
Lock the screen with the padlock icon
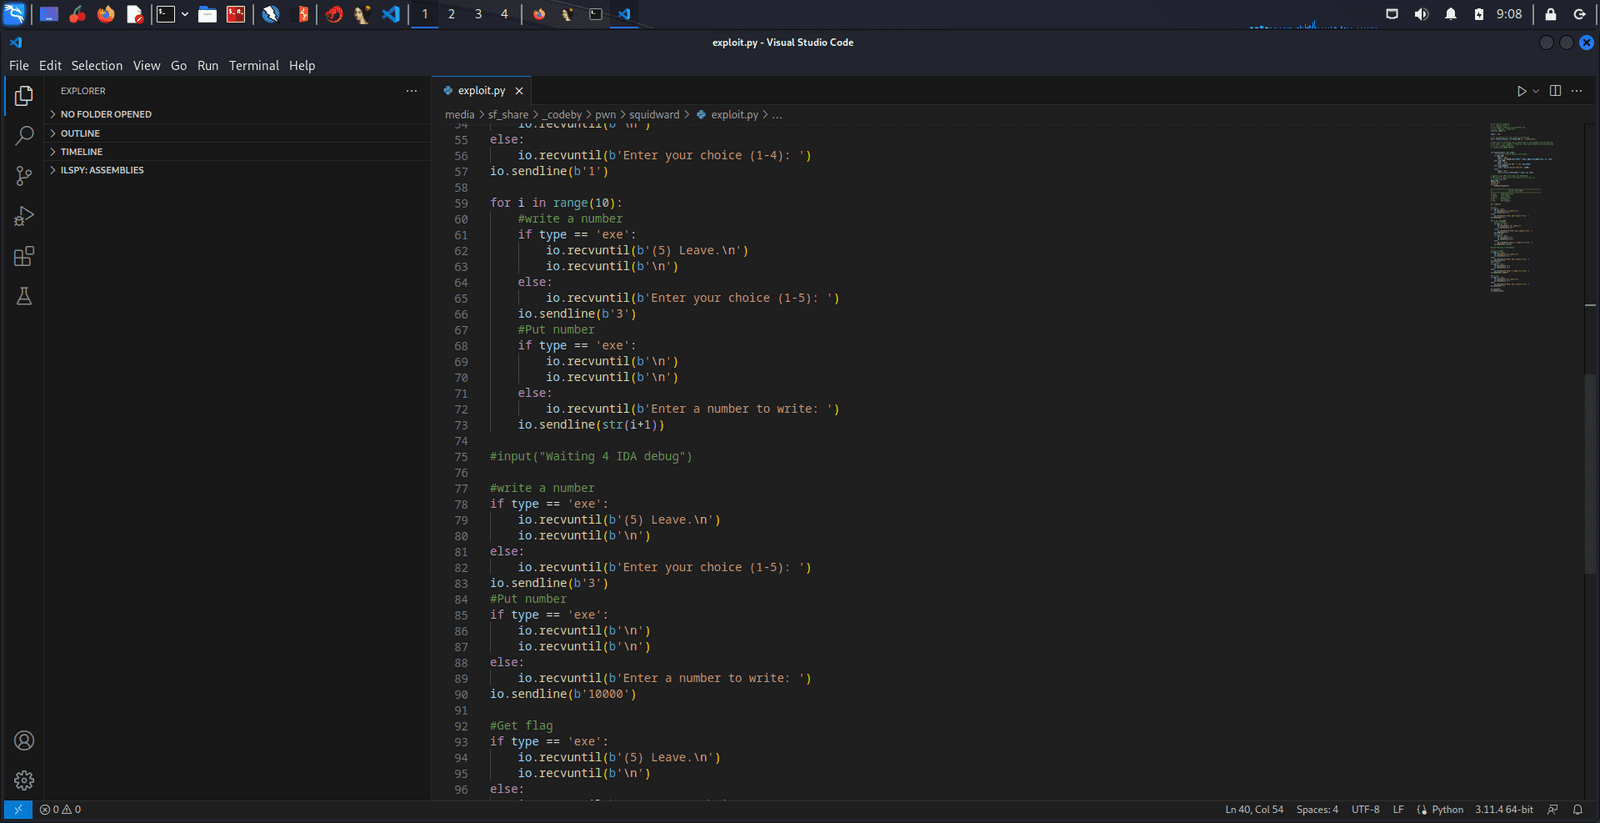click(x=1551, y=14)
